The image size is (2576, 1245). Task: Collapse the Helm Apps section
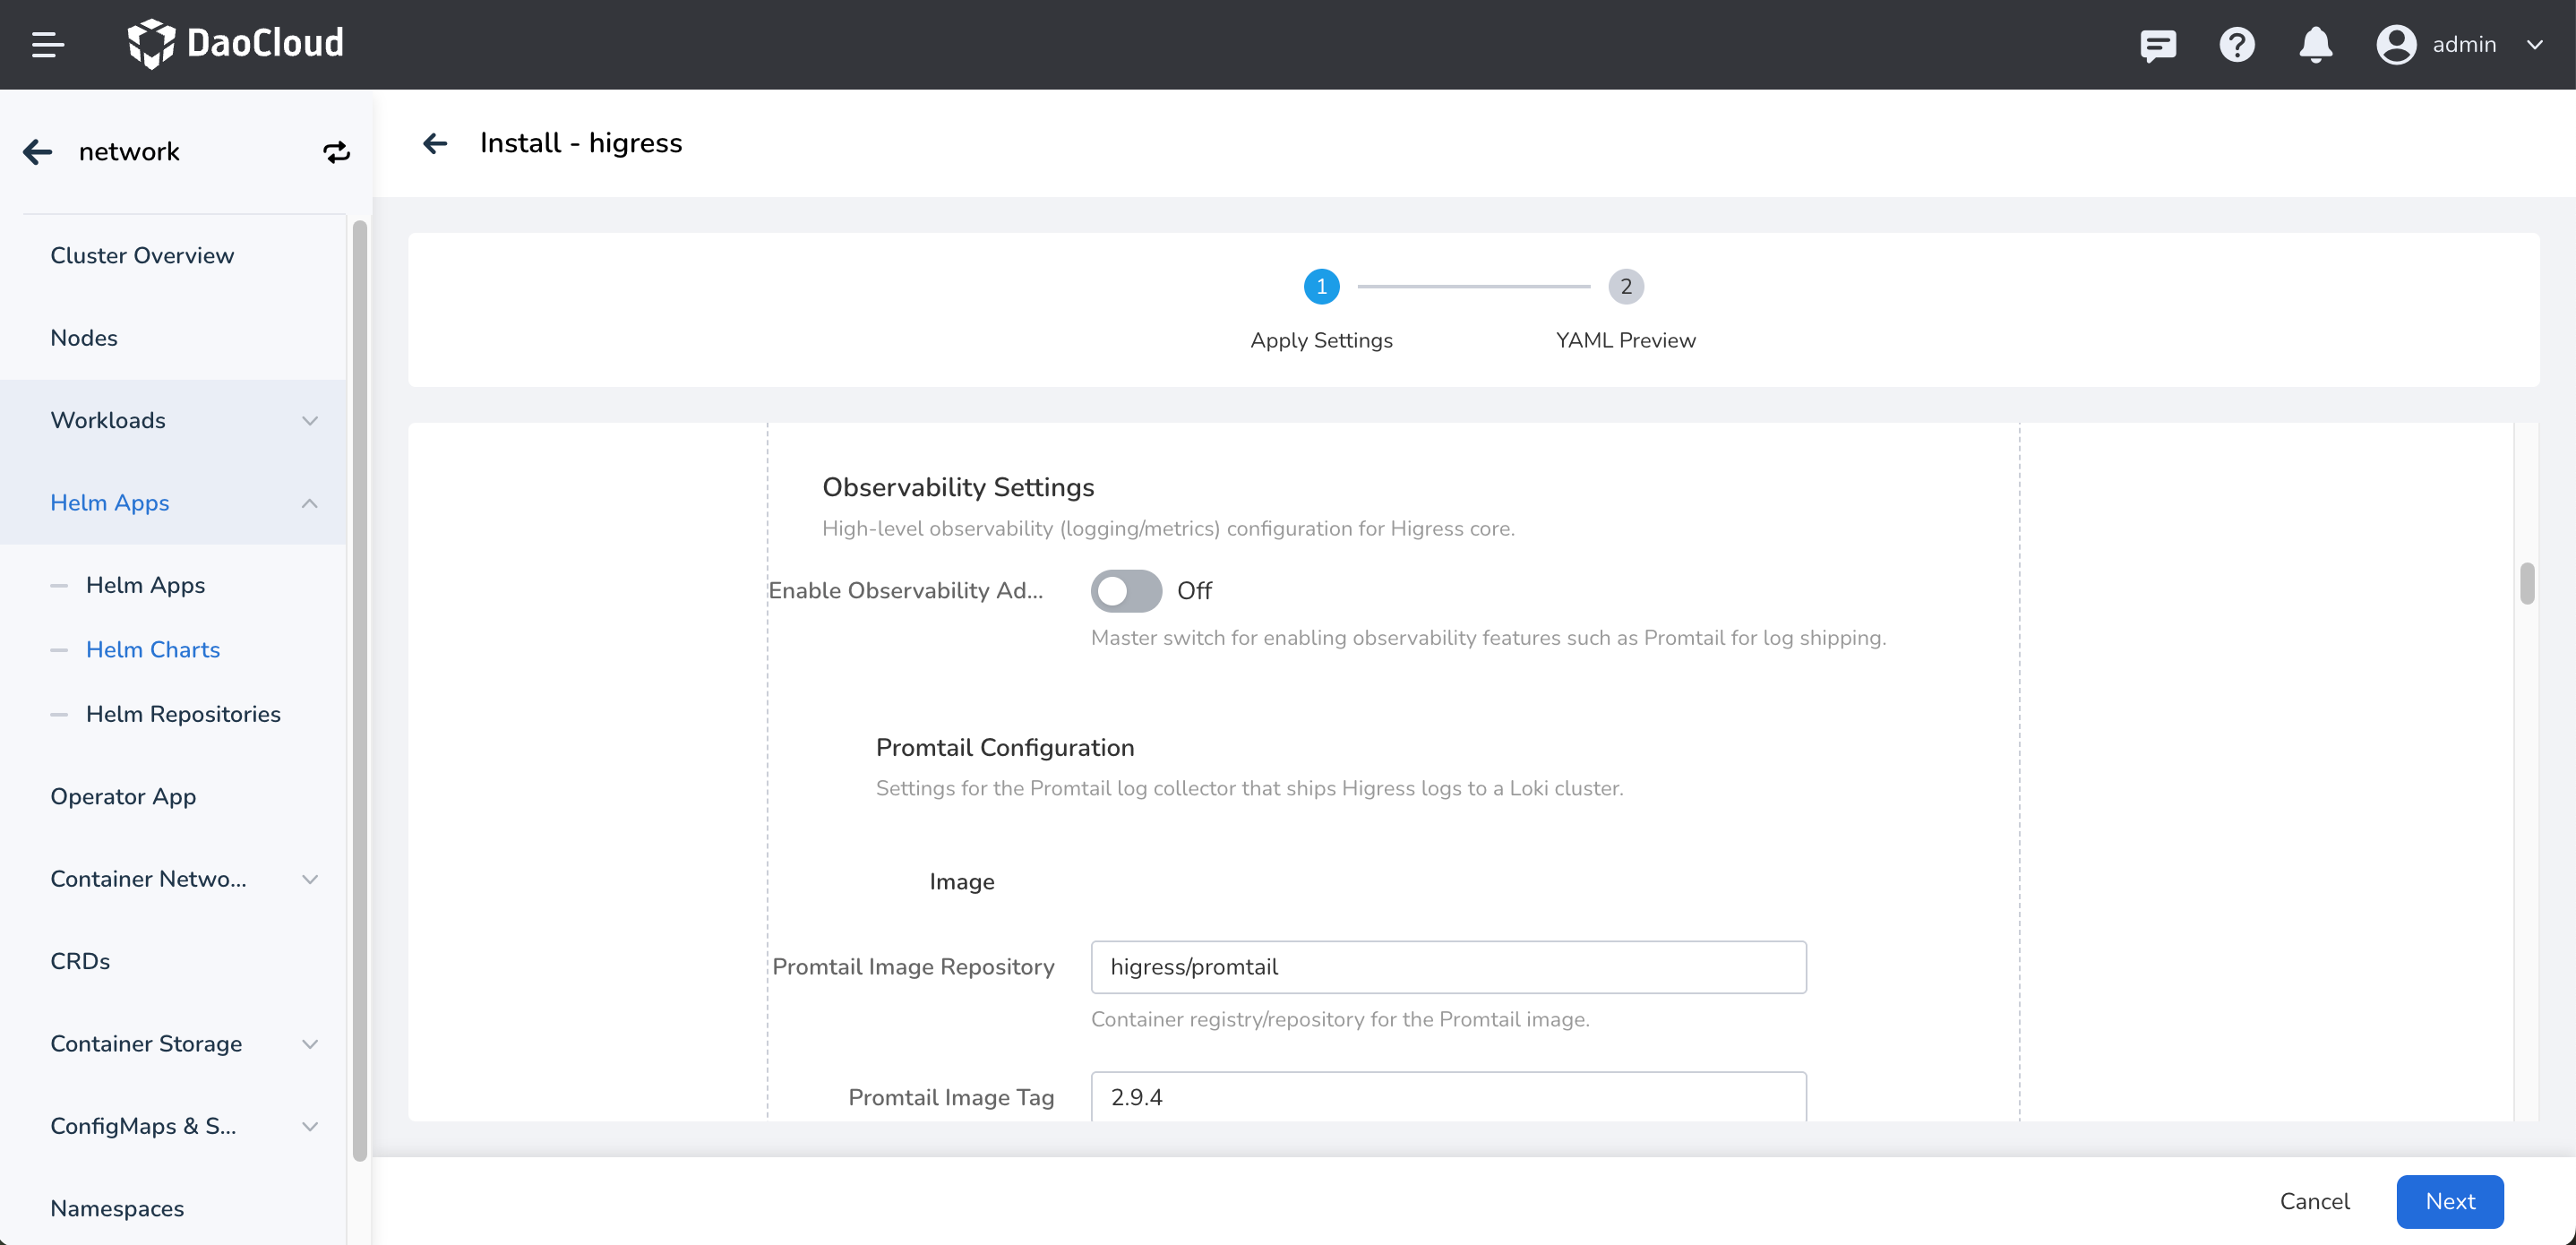(x=309, y=503)
